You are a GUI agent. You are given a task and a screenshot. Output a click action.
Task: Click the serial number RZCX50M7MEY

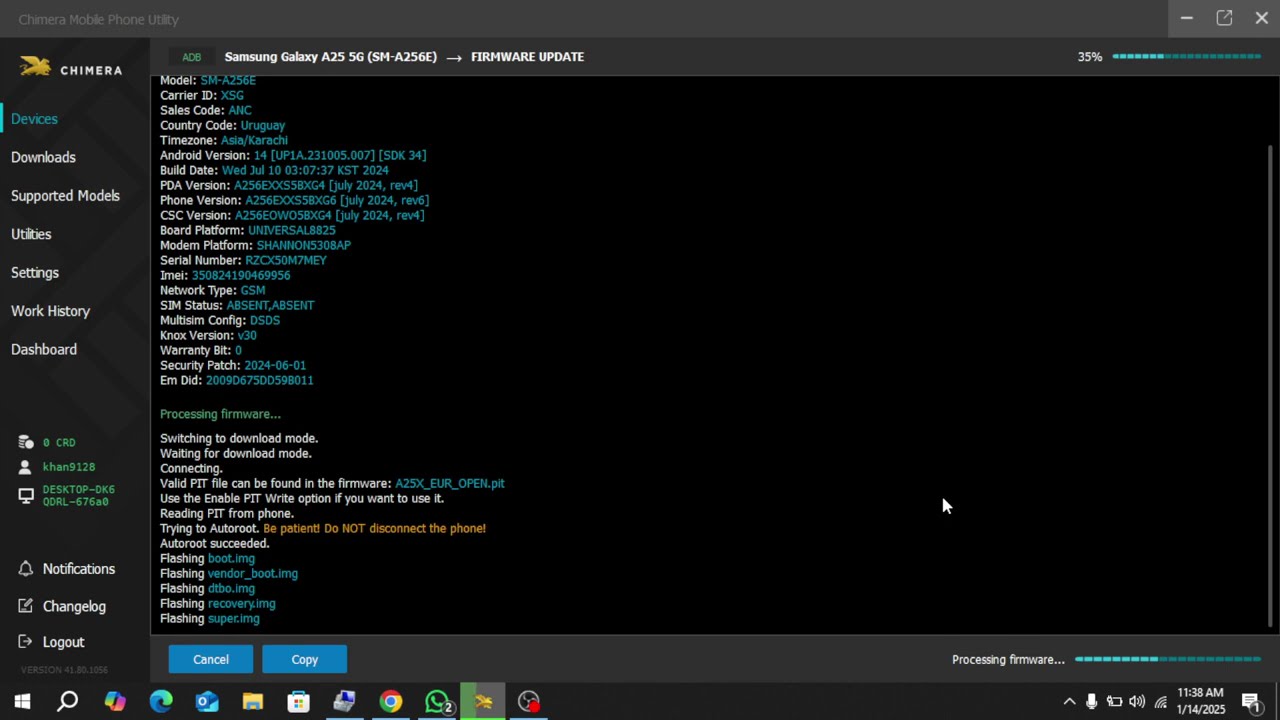coord(286,260)
